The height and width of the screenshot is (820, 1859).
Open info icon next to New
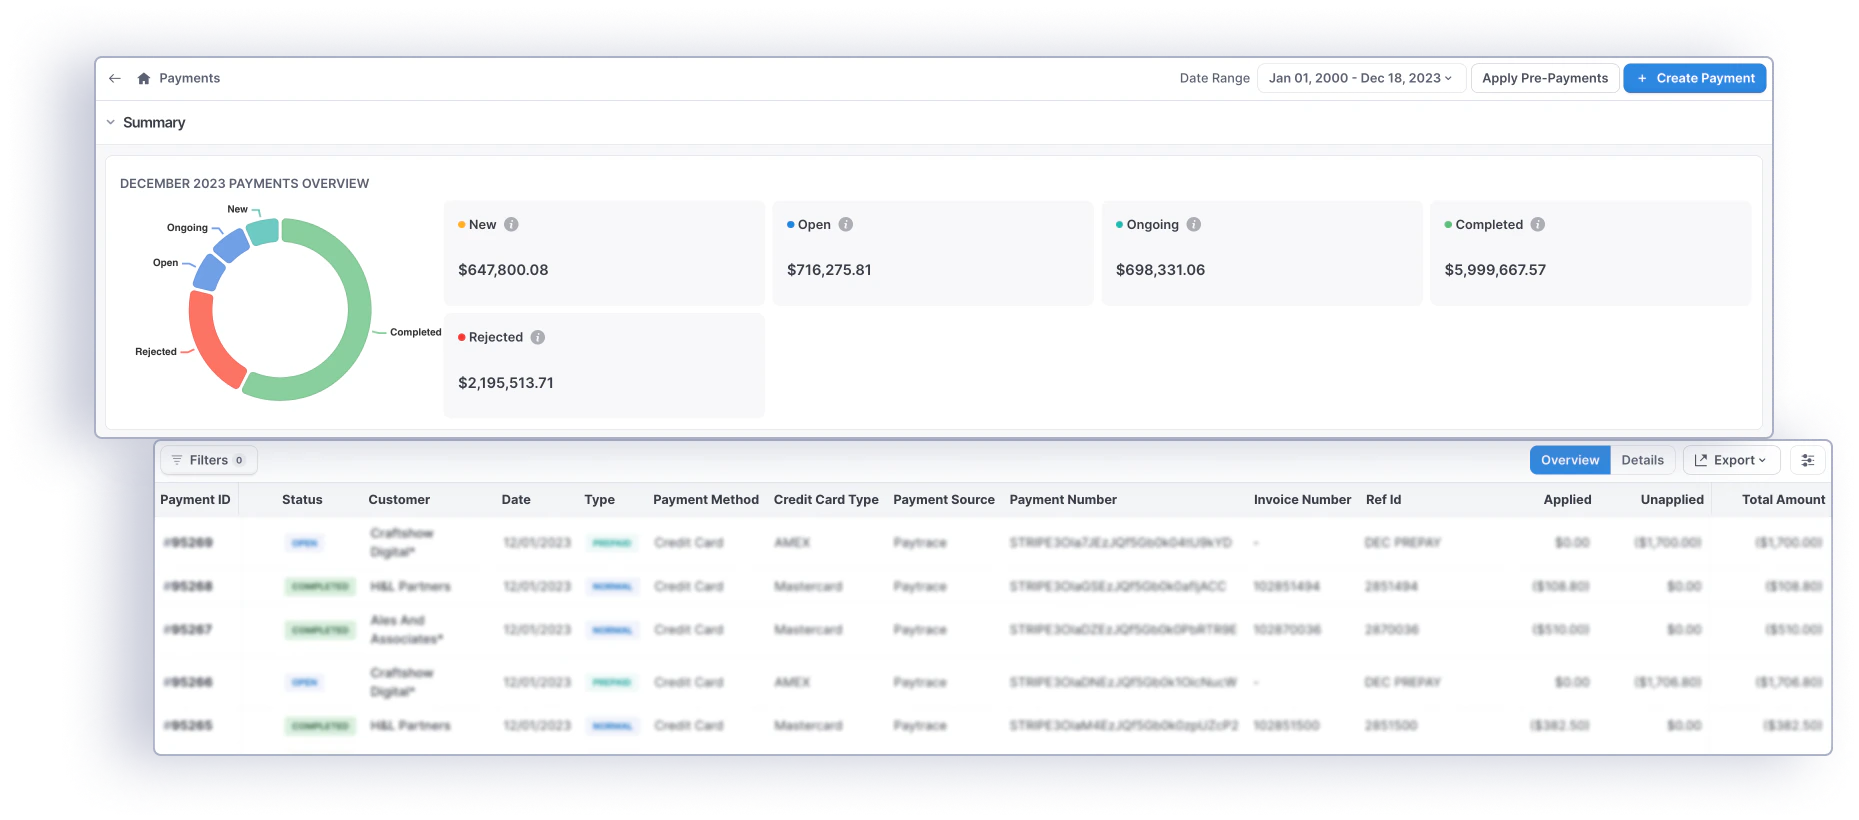click(511, 224)
